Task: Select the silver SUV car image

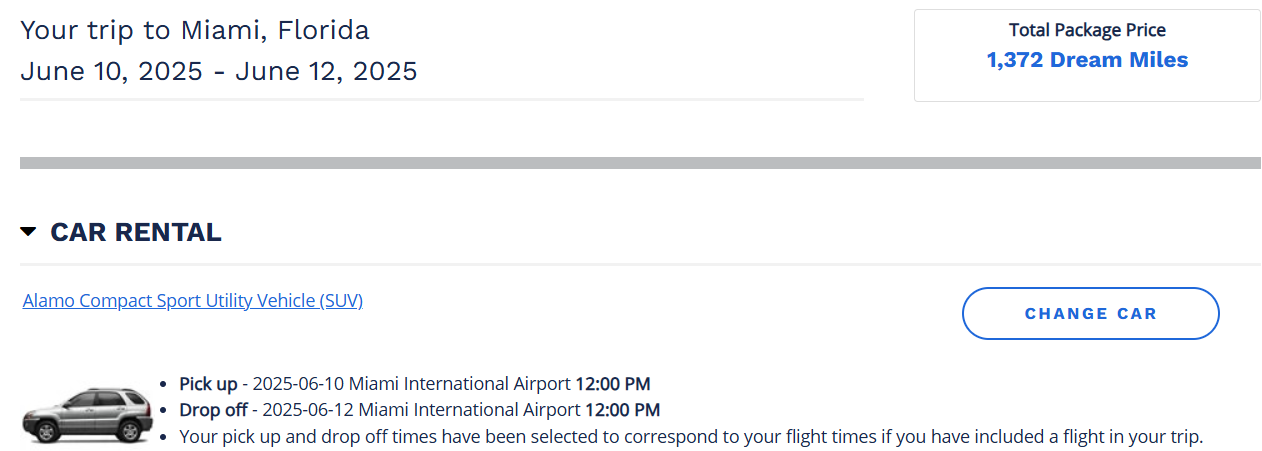Action: (x=86, y=415)
